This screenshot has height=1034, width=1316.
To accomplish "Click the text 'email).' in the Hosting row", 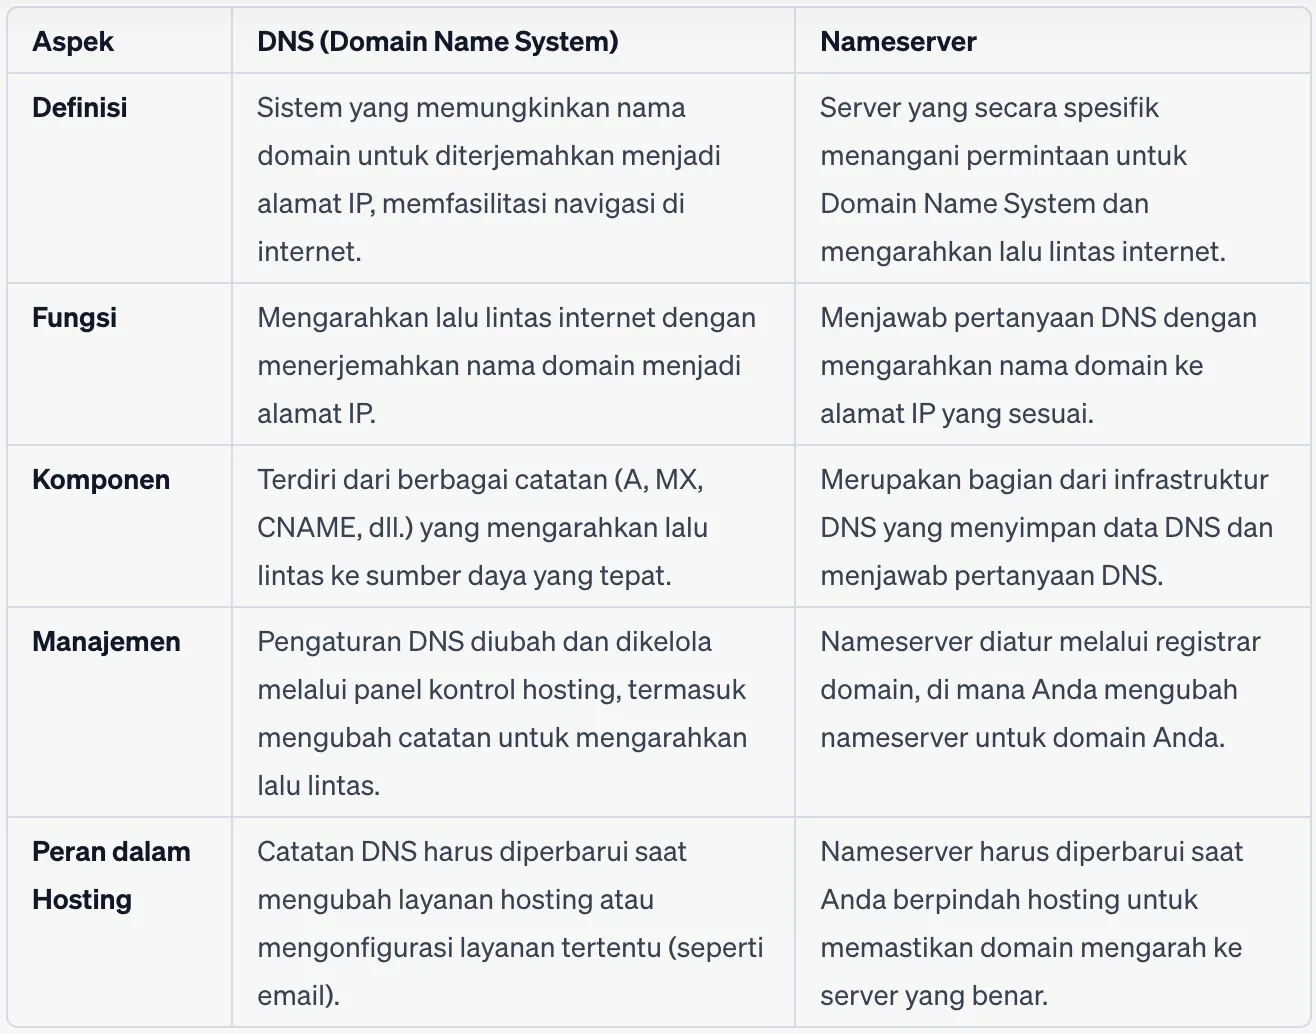I will click(298, 996).
